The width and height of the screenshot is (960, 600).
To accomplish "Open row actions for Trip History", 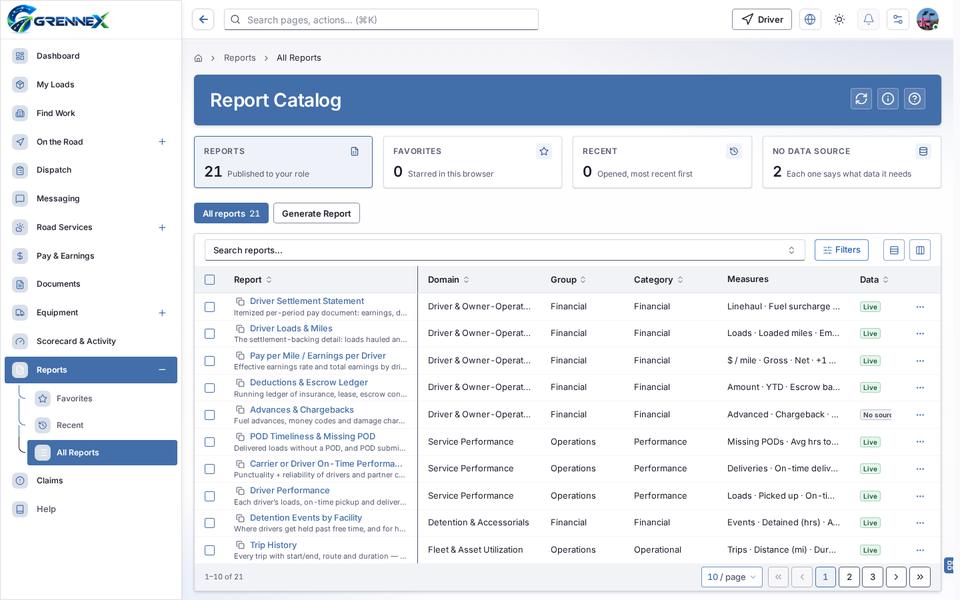I will pyautogui.click(x=920, y=550).
